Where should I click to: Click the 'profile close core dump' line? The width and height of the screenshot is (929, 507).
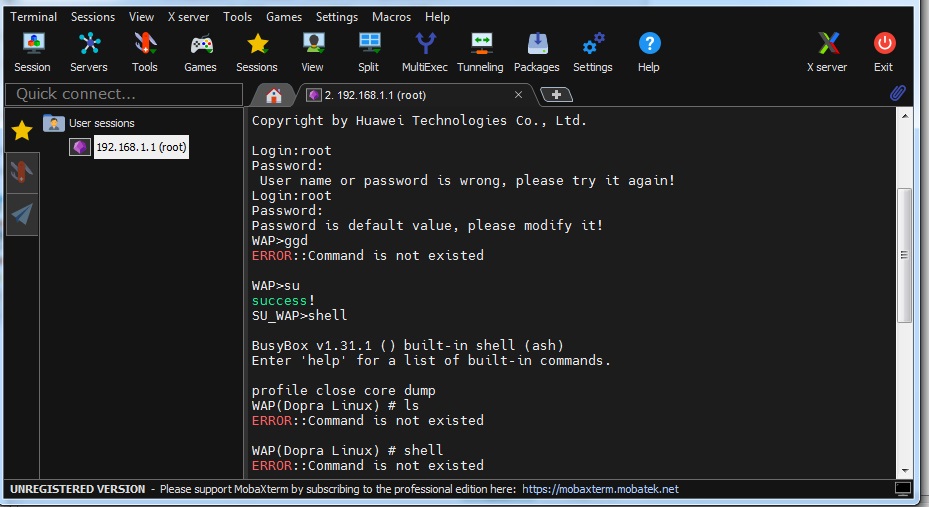[x=344, y=390]
